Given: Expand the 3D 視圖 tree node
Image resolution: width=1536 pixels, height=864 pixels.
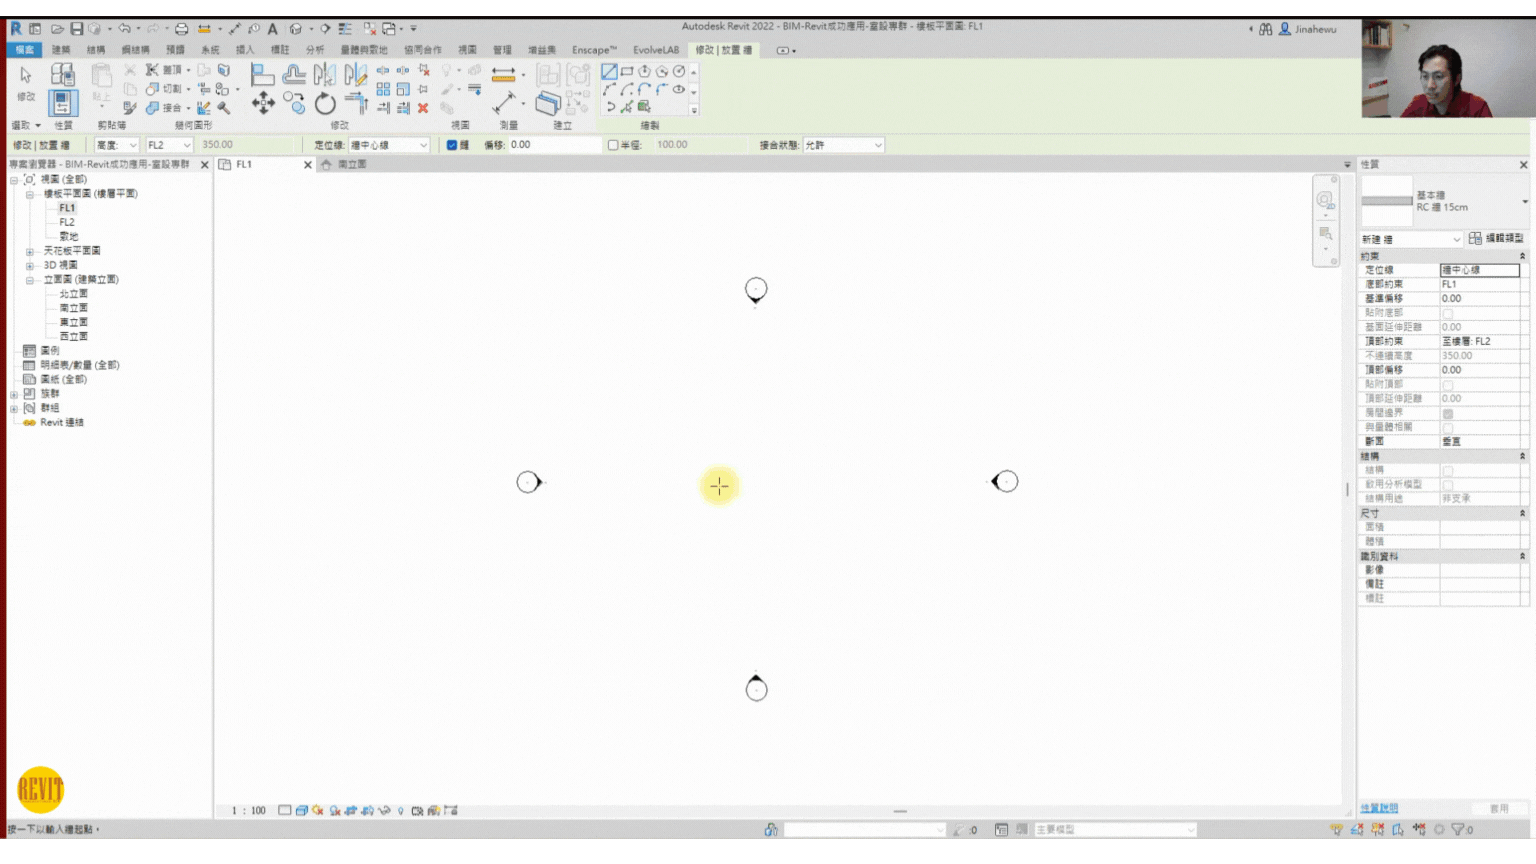Looking at the screenshot, I should pyautogui.click(x=30, y=265).
